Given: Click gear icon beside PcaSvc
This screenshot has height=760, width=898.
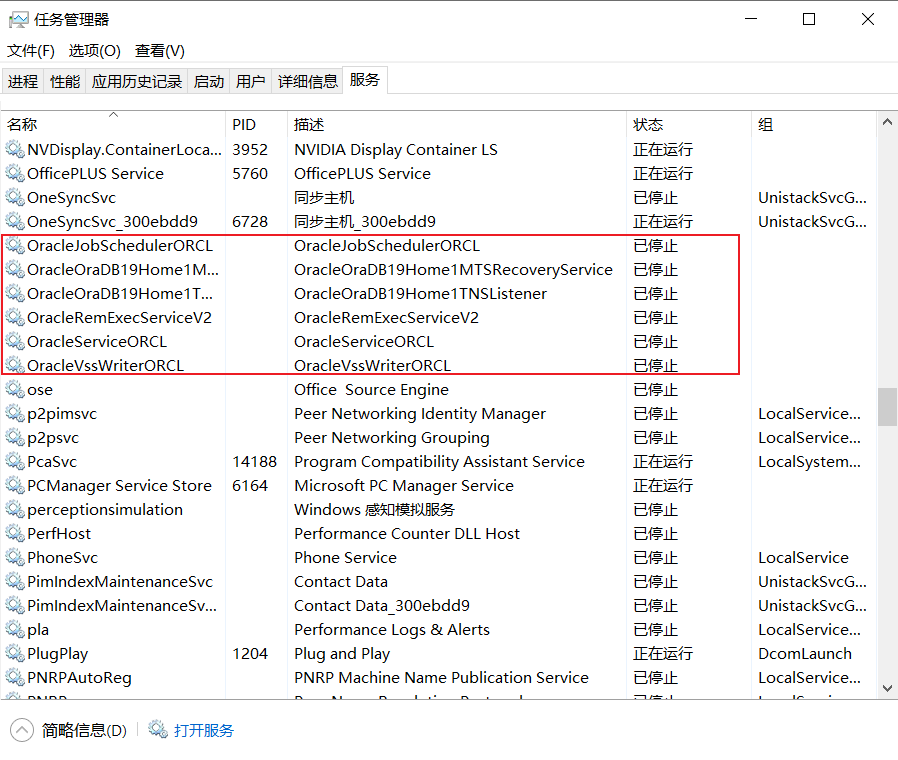Looking at the screenshot, I should [15, 462].
